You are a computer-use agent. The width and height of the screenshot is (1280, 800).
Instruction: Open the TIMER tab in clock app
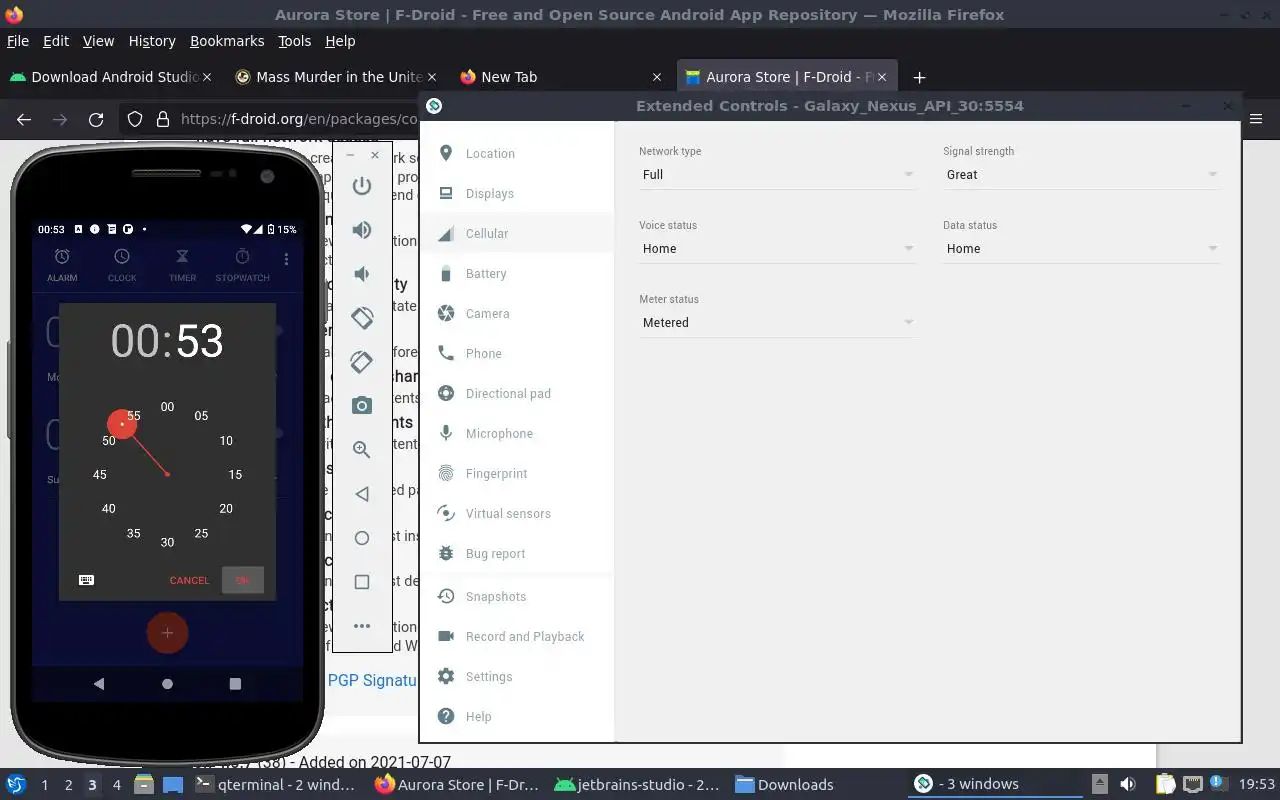(182, 266)
